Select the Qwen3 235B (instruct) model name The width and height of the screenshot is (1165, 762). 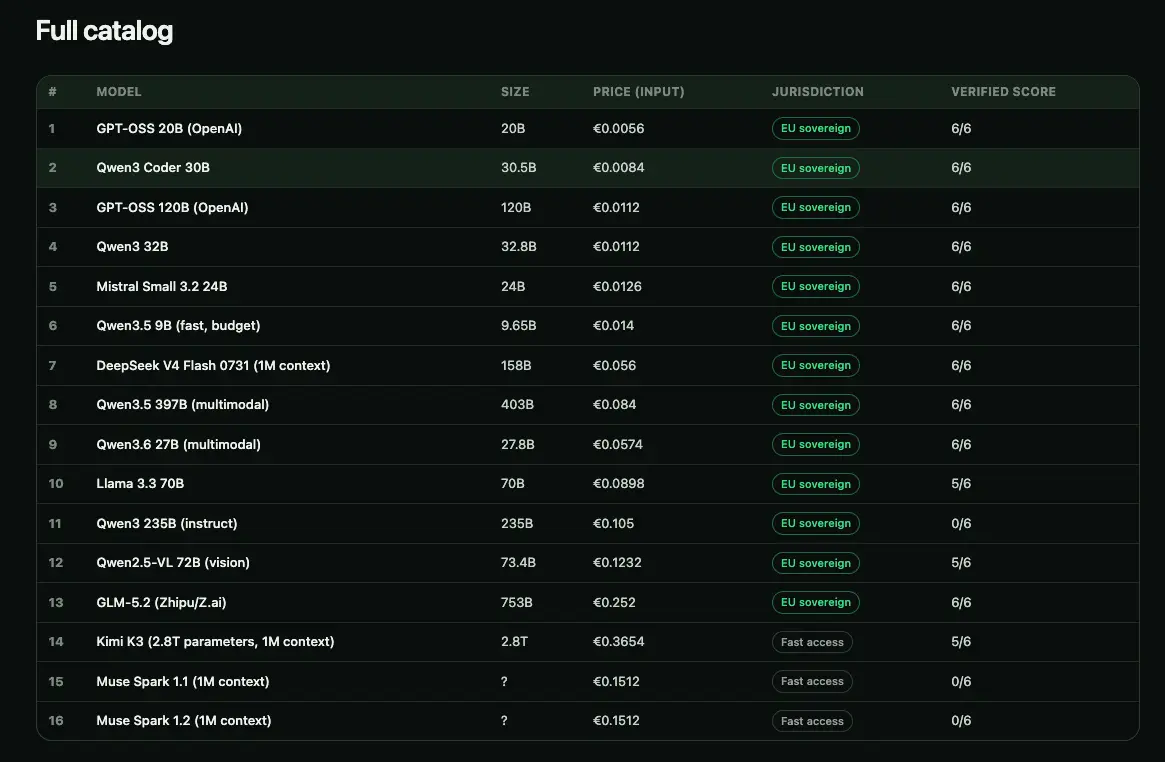166,524
